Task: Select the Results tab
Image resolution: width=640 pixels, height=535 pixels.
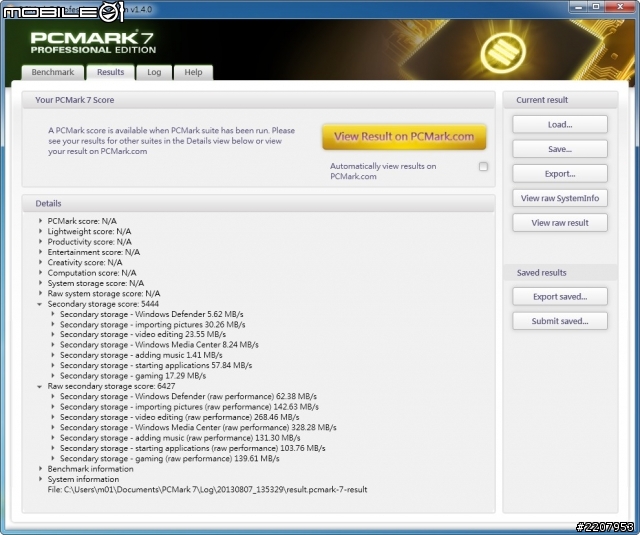Action: point(110,72)
